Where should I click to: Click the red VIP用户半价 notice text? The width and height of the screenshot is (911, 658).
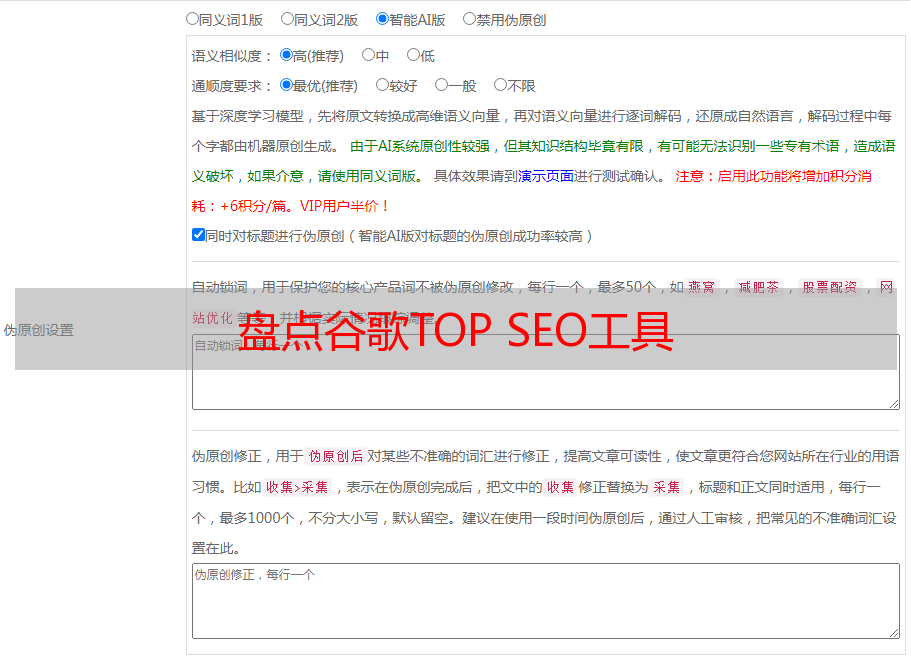(345, 206)
